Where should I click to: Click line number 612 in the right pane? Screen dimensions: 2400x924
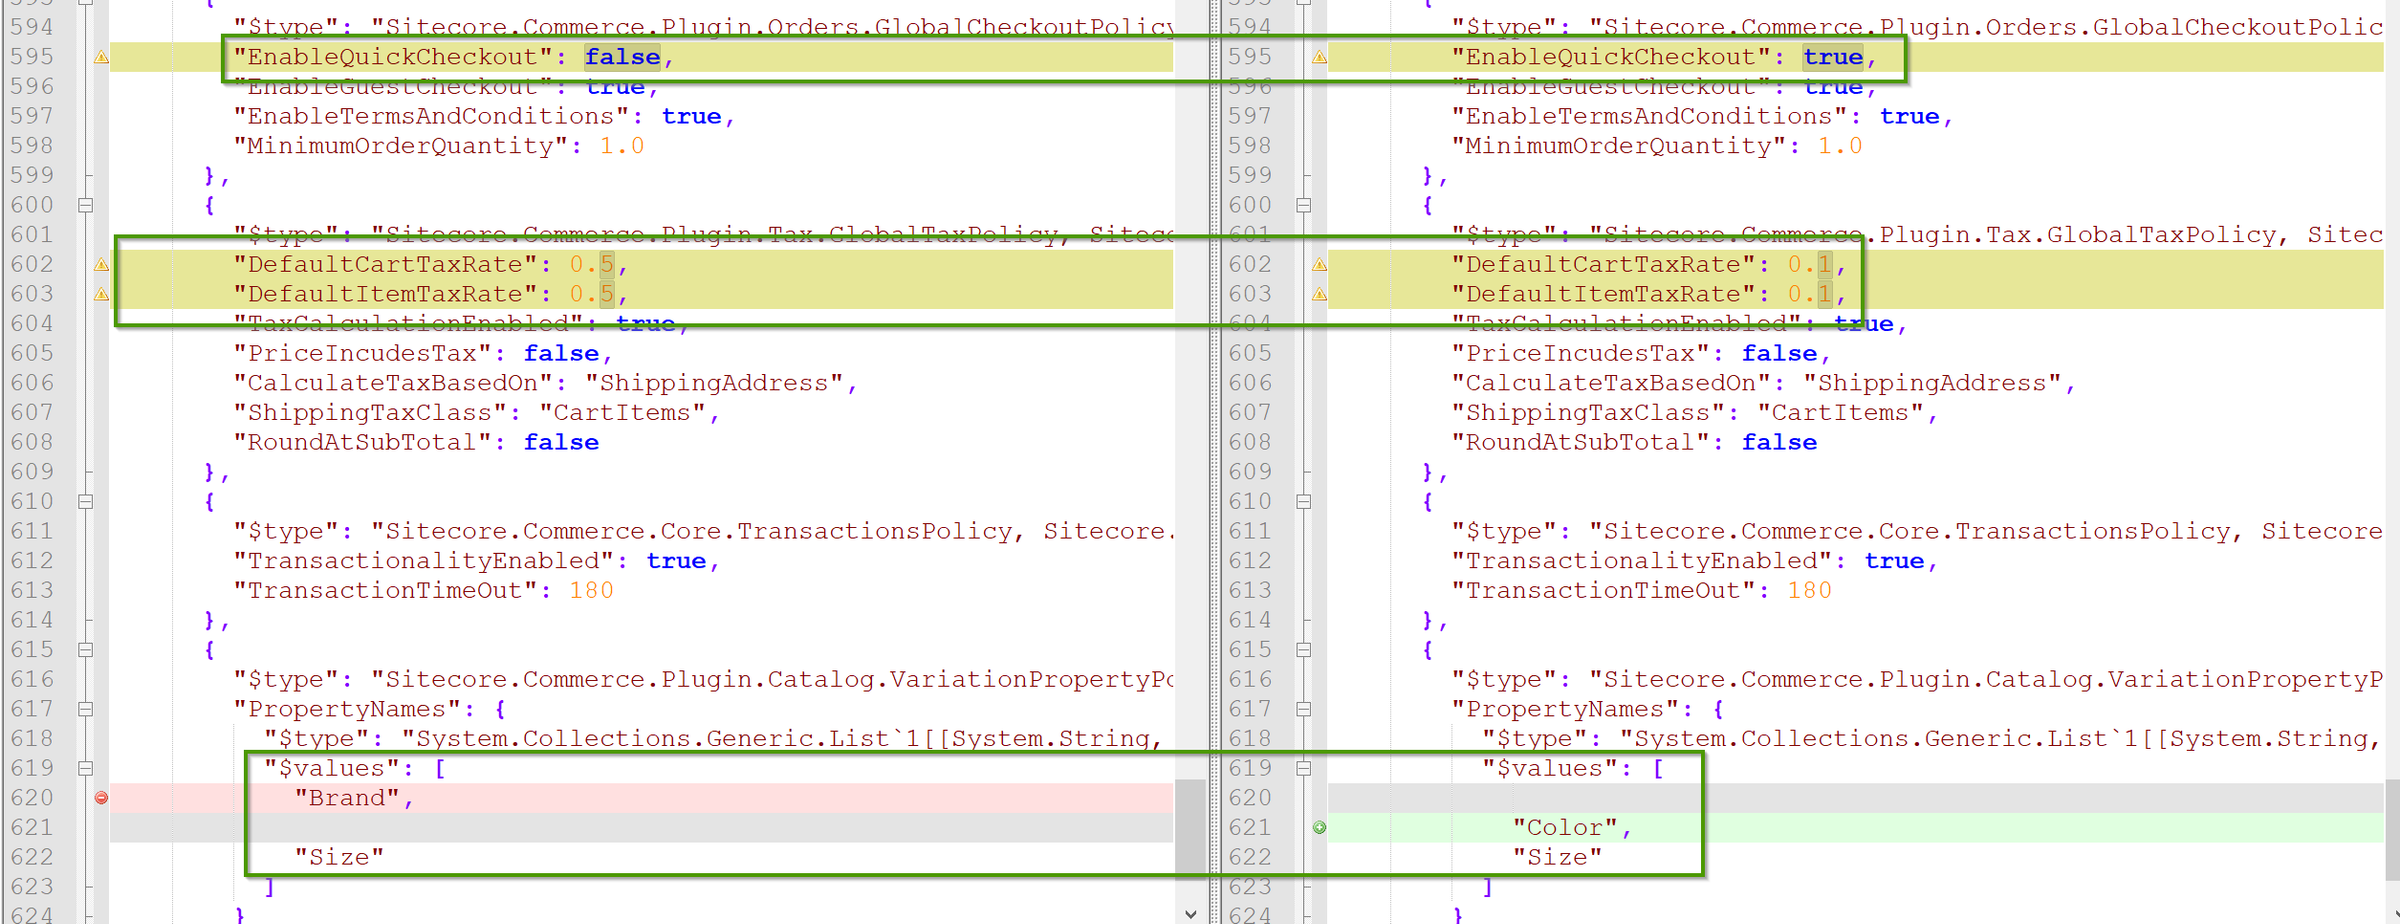(1250, 561)
